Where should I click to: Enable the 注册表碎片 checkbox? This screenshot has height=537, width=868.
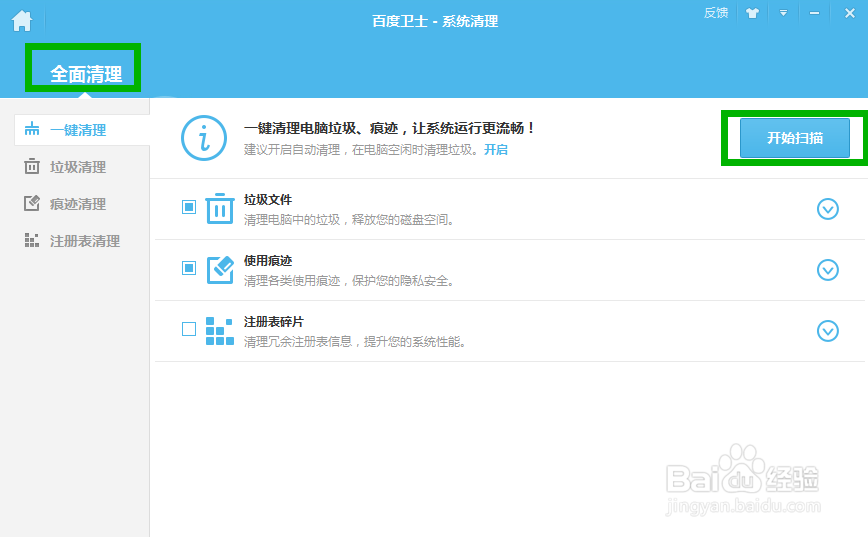(x=189, y=329)
